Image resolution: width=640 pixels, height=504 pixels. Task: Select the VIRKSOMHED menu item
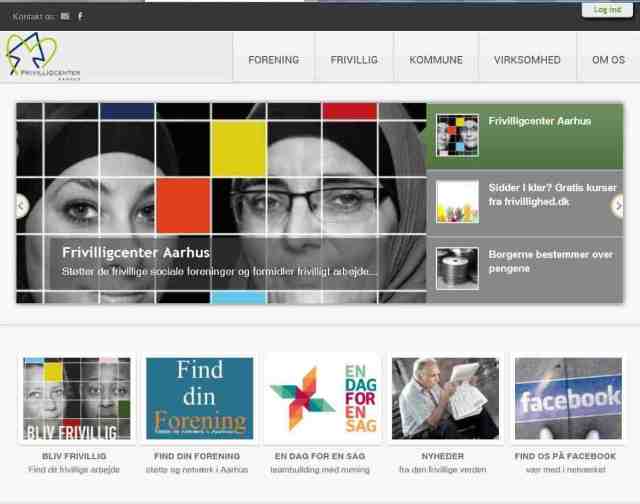[x=526, y=60]
